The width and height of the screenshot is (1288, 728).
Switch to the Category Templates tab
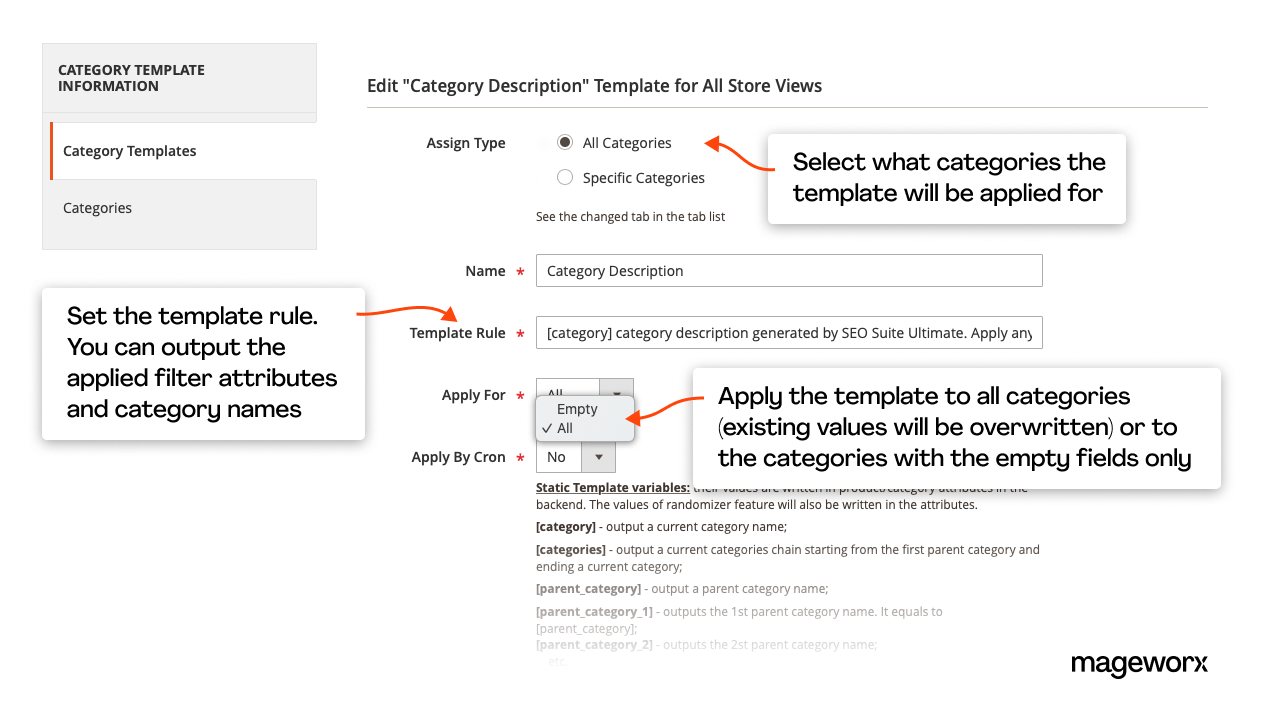(129, 150)
